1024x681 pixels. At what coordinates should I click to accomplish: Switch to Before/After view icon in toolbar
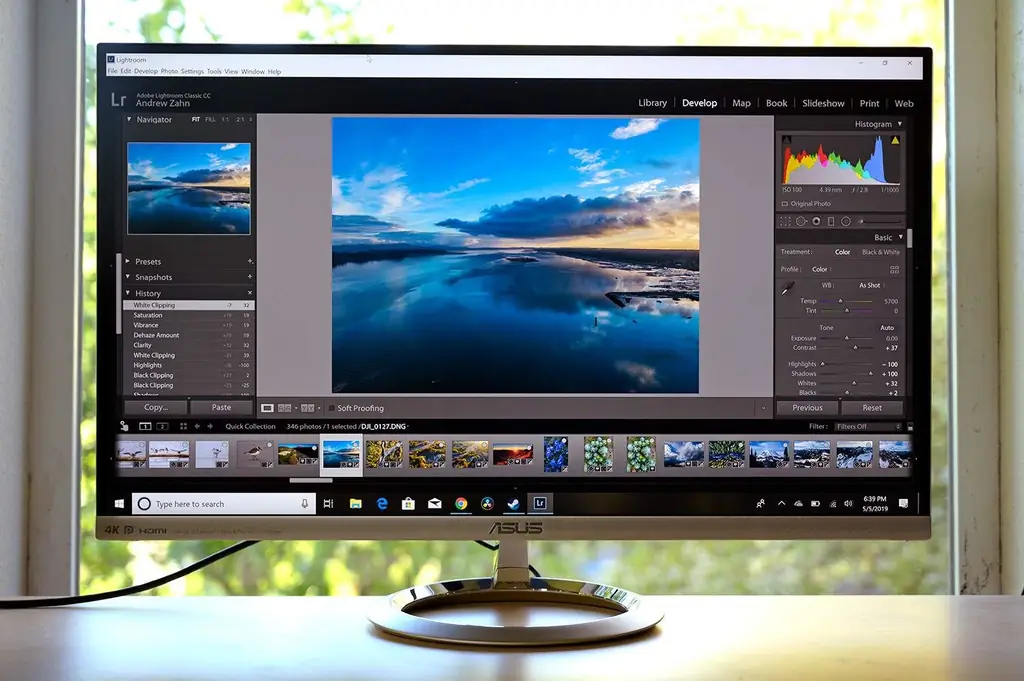pos(308,408)
